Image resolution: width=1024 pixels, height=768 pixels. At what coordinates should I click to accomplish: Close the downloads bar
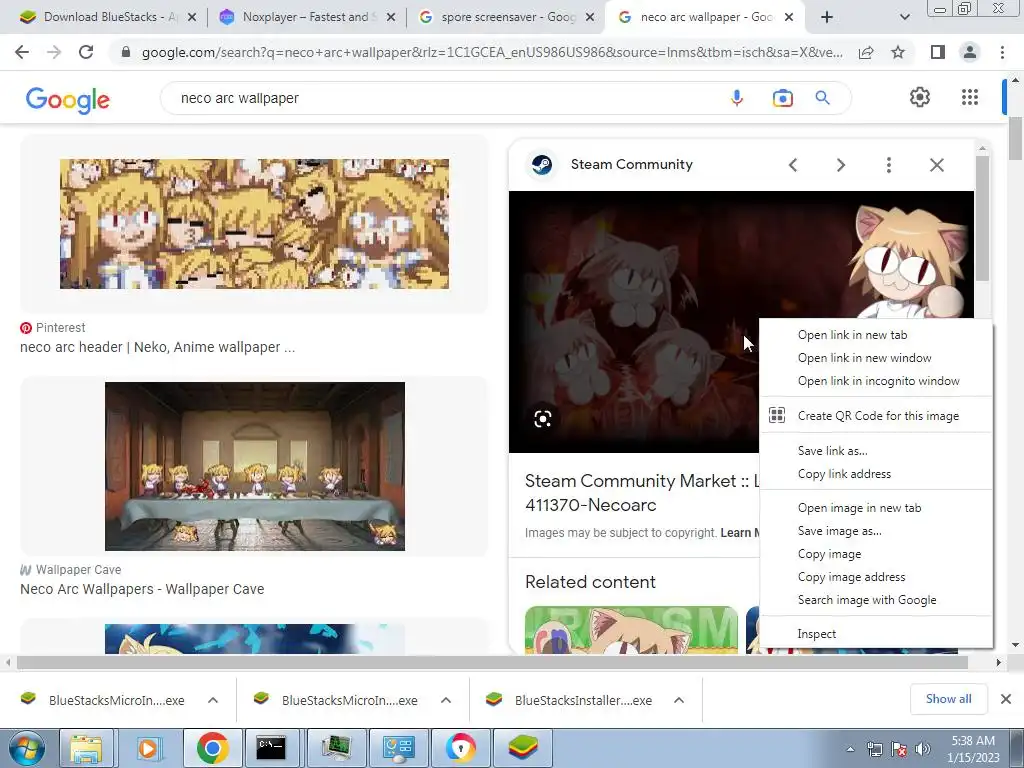[1006, 699]
